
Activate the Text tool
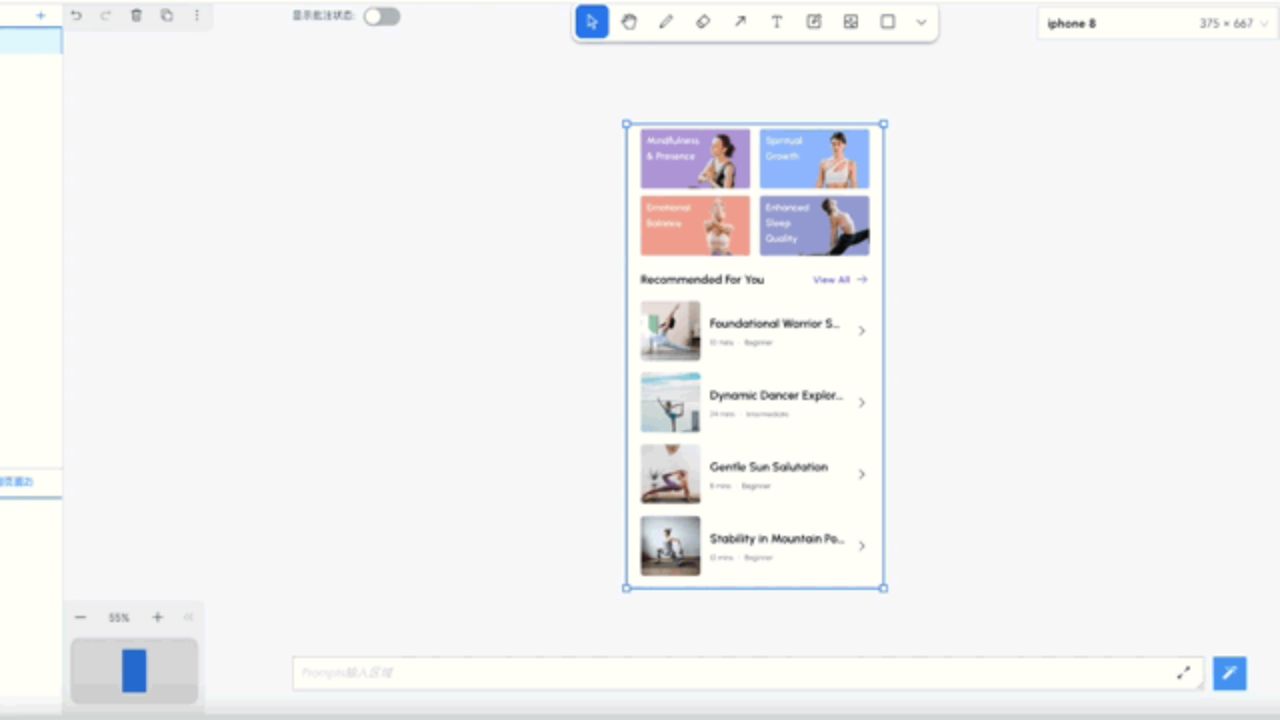pyautogui.click(x=776, y=22)
